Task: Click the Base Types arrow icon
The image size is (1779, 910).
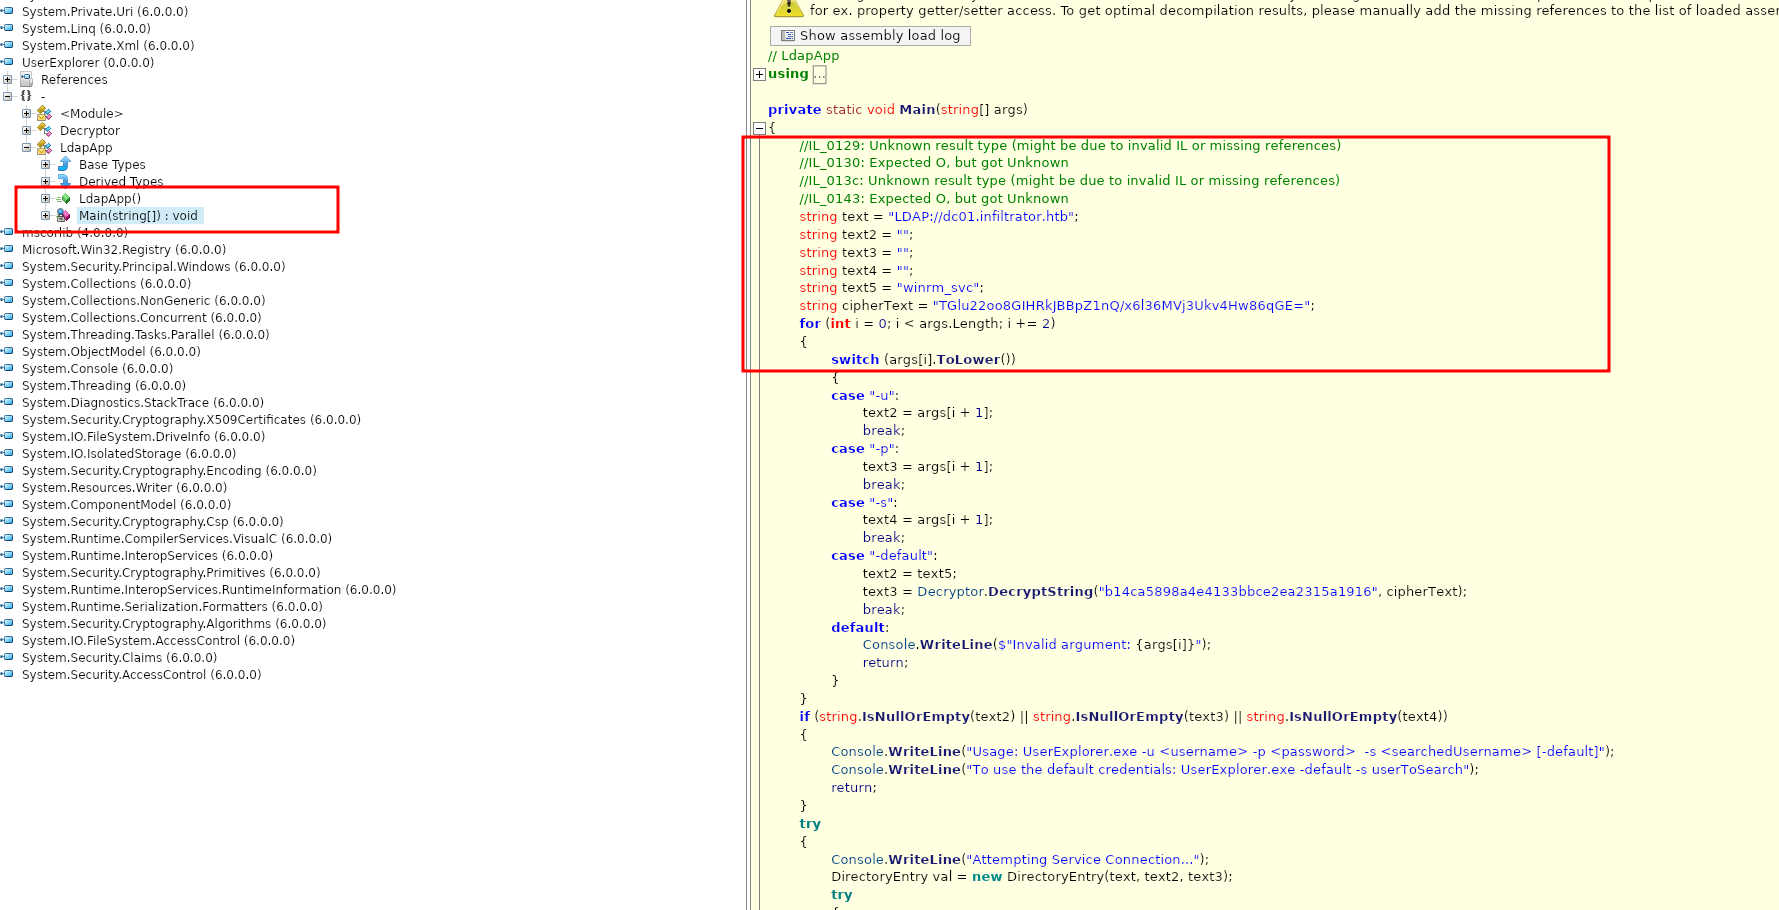Action: coord(64,164)
